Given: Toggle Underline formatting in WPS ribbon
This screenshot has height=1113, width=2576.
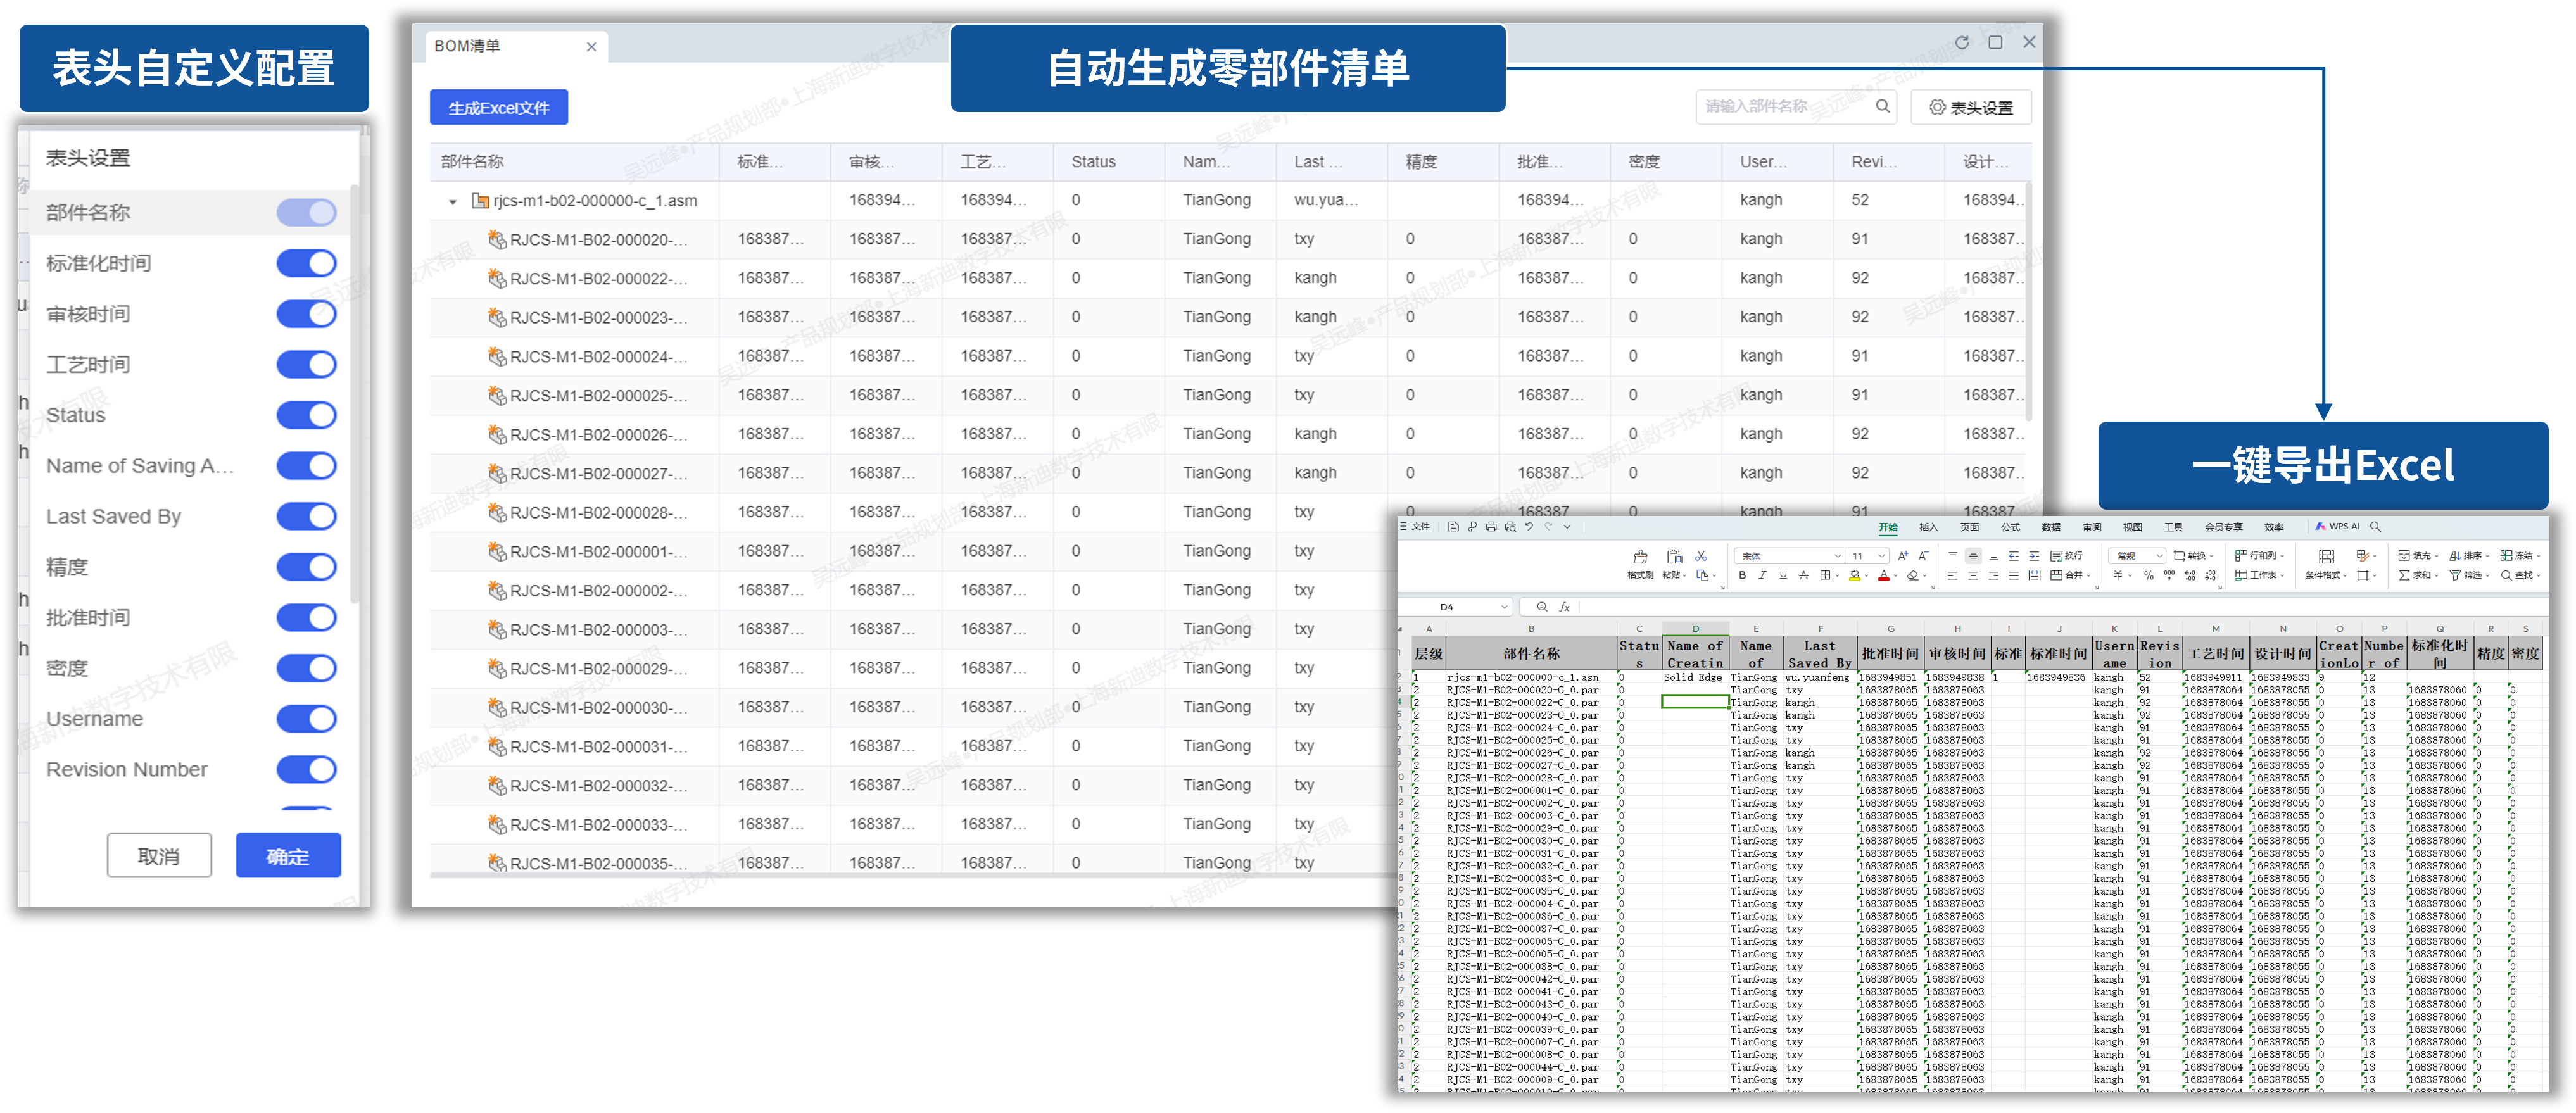Looking at the screenshot, I should (1784, 576).
